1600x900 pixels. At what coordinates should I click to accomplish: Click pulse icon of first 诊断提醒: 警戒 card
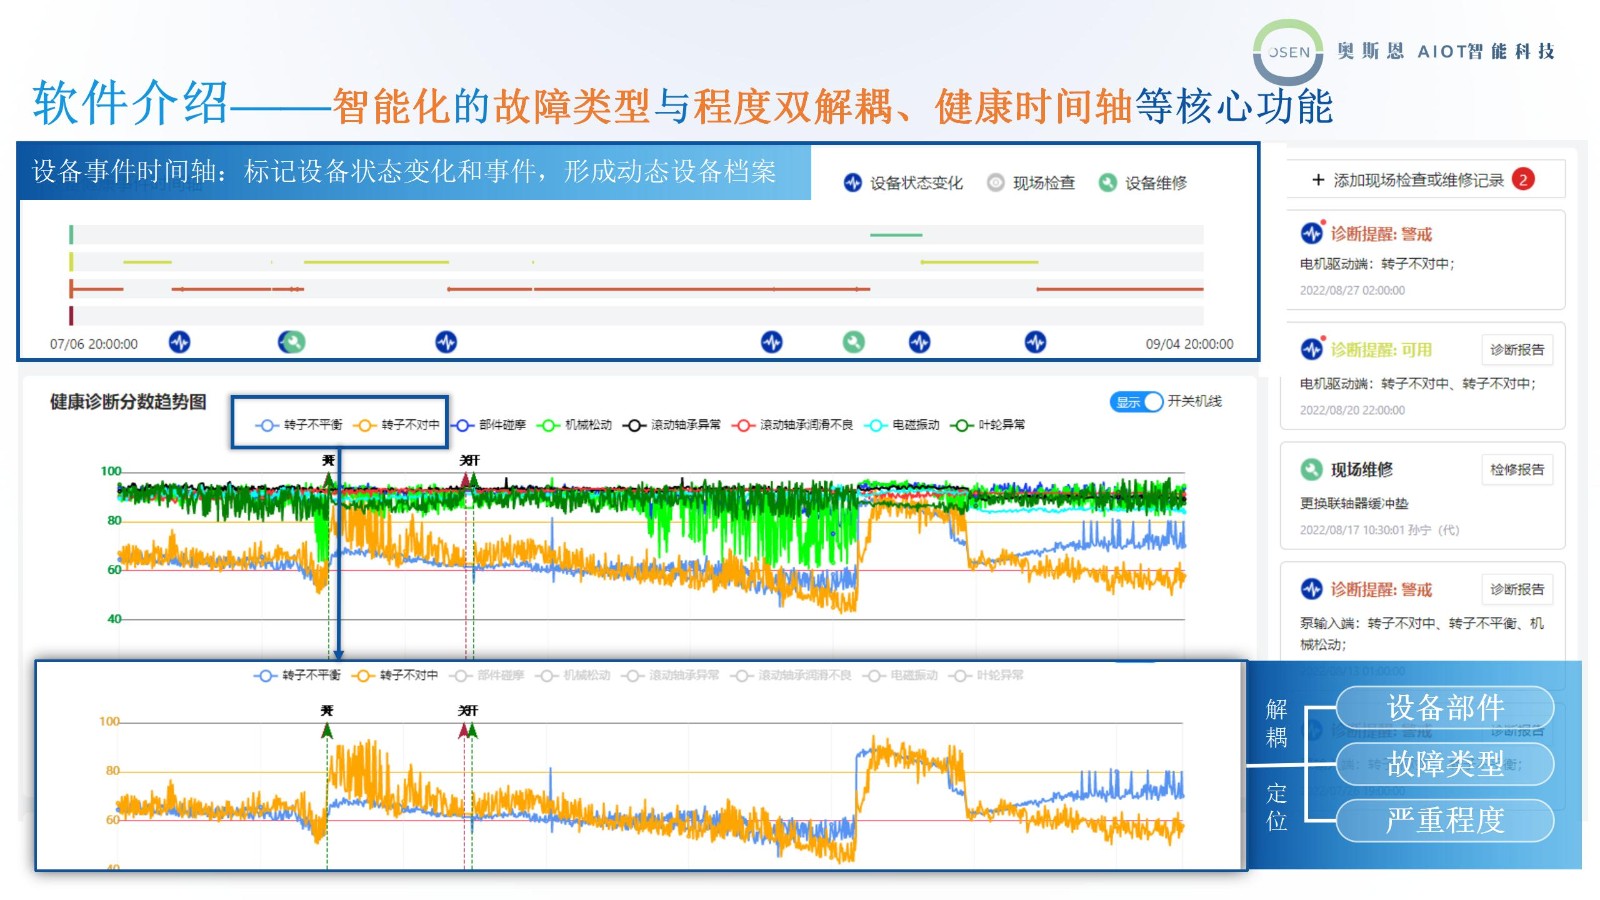tap(1311, 233)
